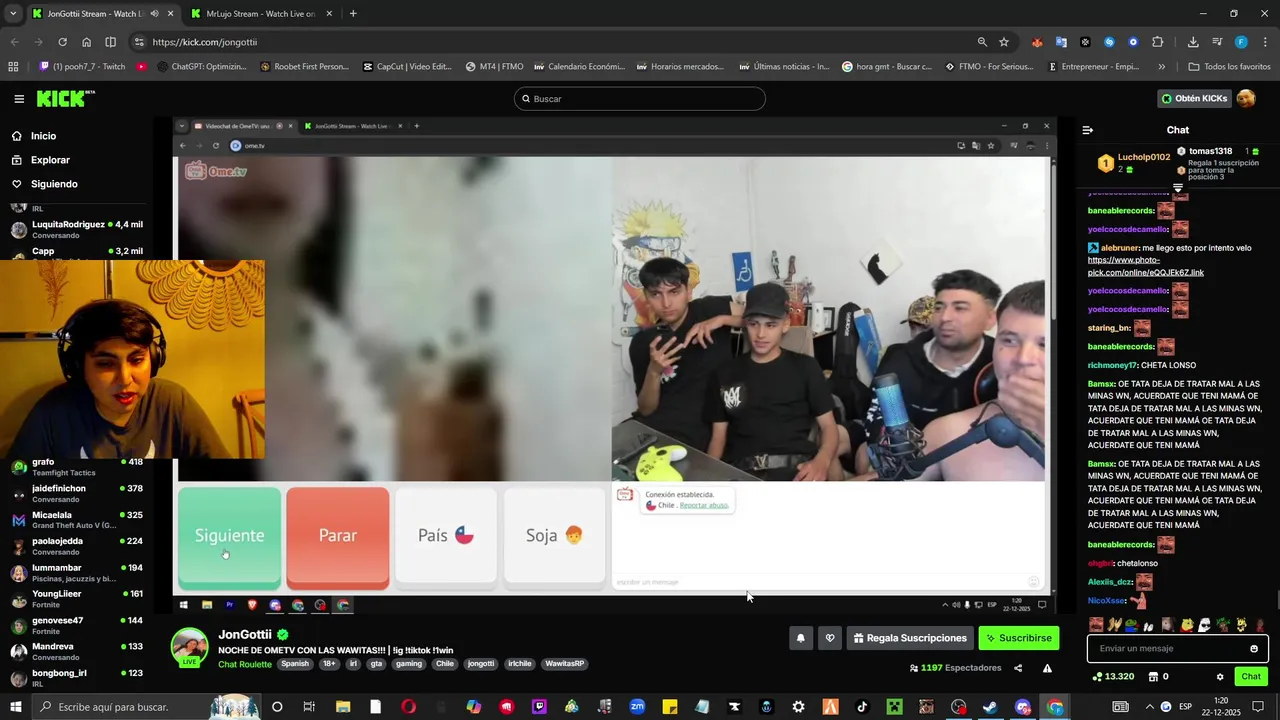Open emoji picker in chat input
Screen dimensions: 1280x720
click(x=1254, y=649)
